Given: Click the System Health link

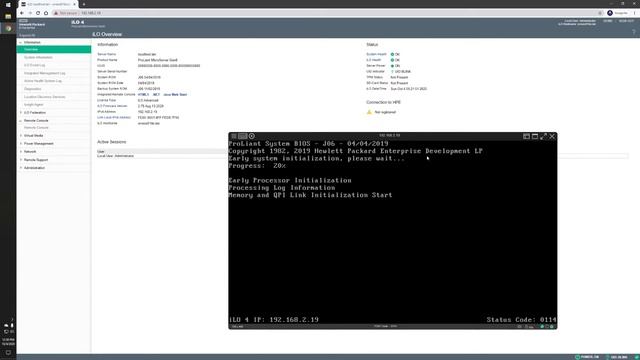Looking at the screenshot, I should pyautogui.click(x=376, y=54).
